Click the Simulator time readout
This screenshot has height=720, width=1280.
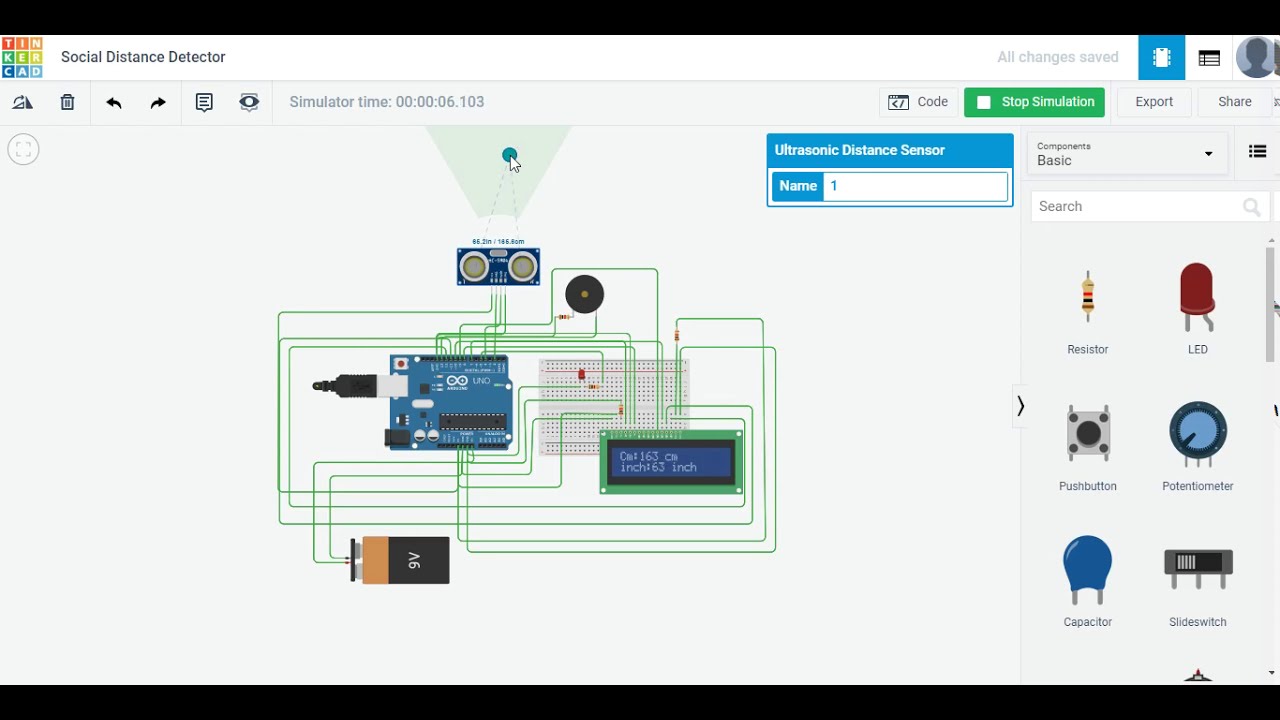pos(387,102)
